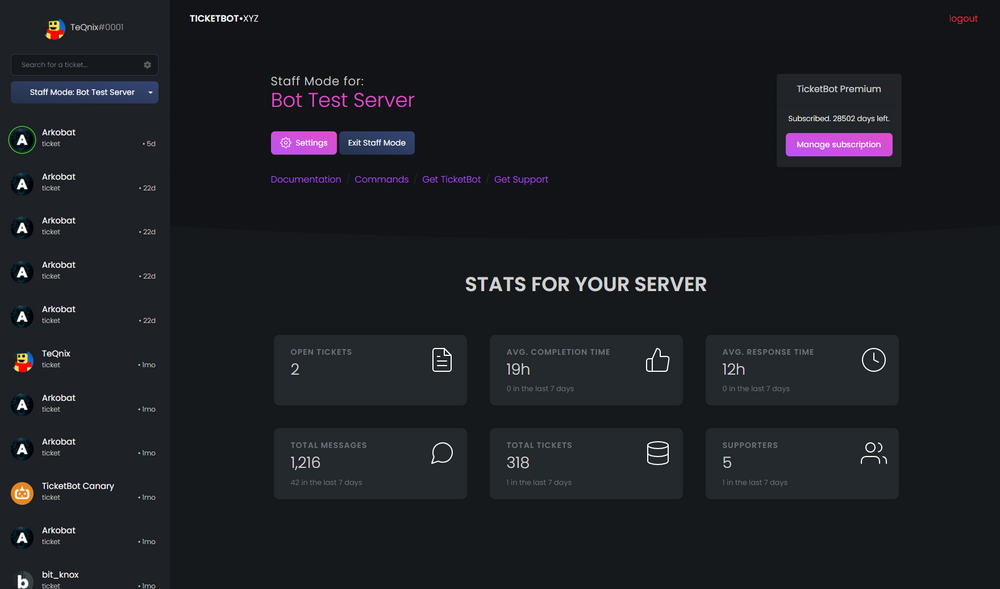Click the 1,216 total messages value

coord(305,463)
